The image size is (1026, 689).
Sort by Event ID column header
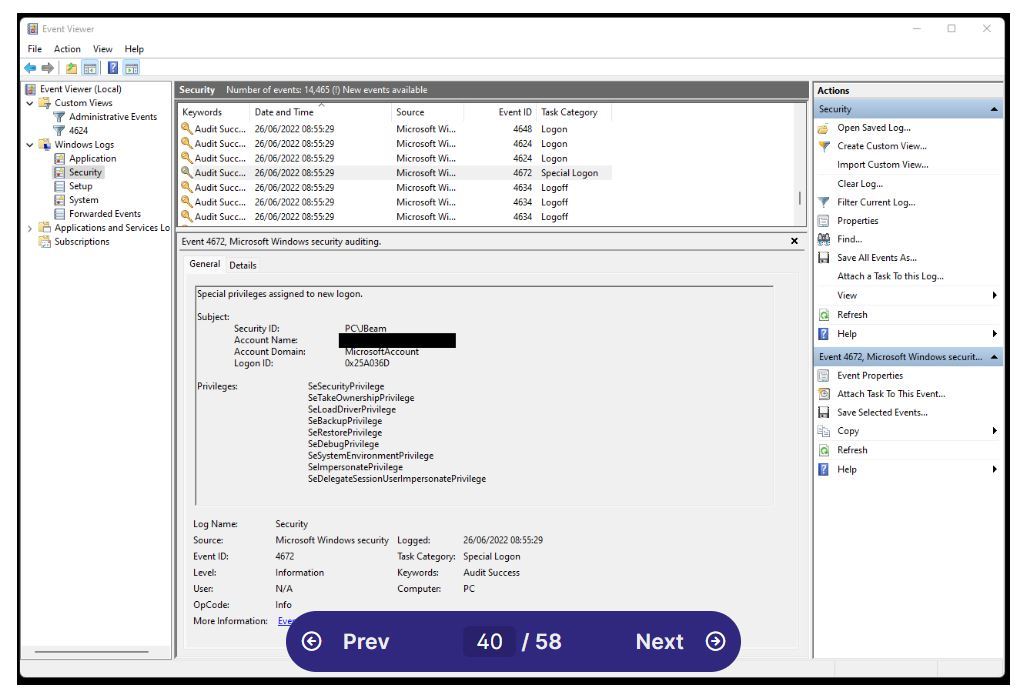tap(501, 113)
